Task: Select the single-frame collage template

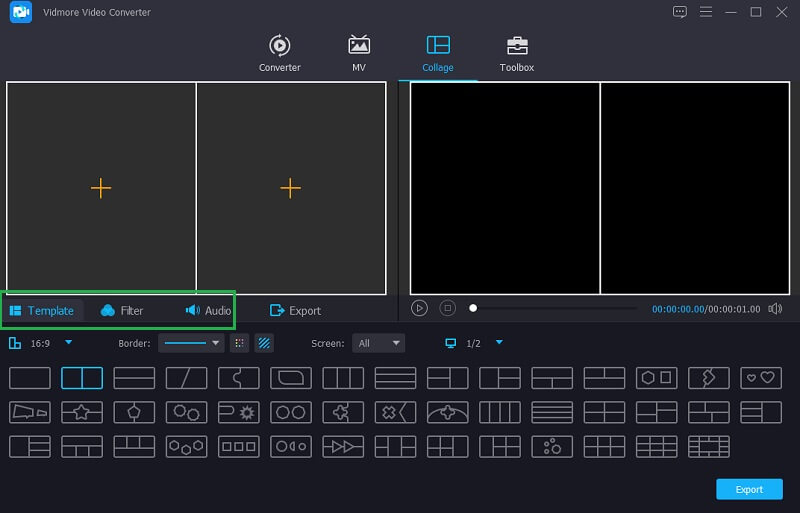Action: [x=30, y=378]
